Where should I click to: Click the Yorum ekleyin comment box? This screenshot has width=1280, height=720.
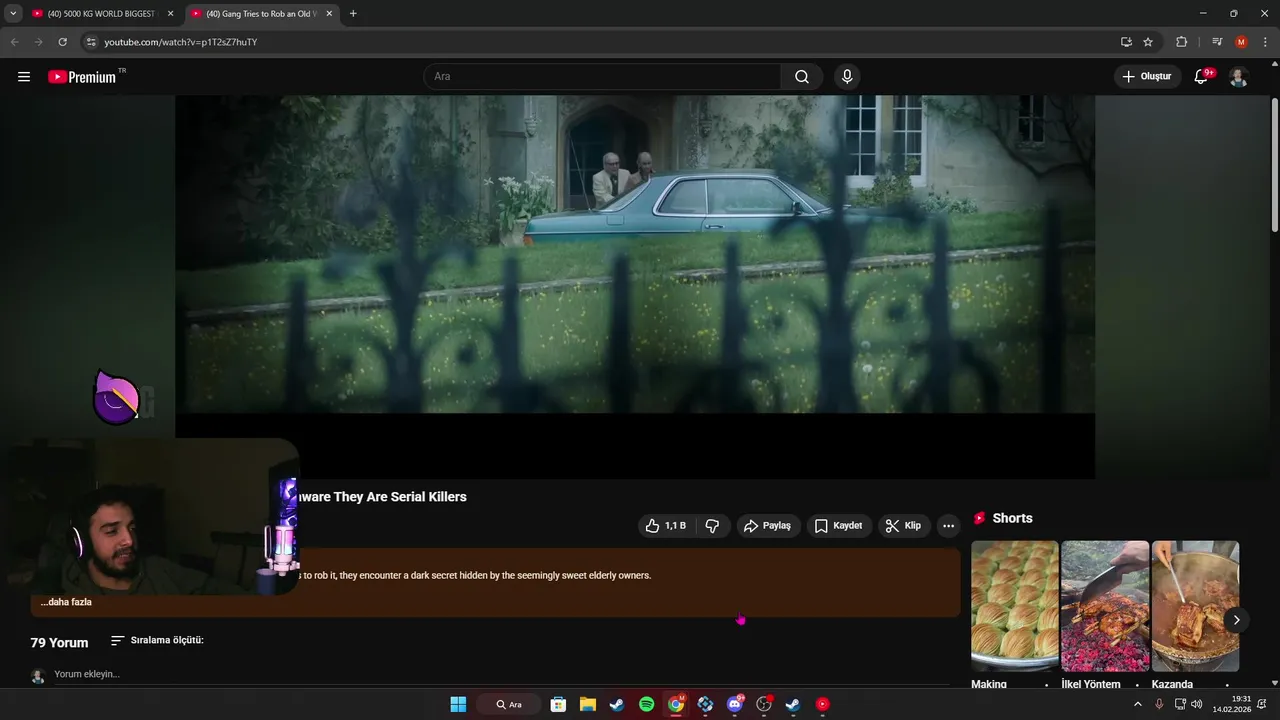[x=500, y=674]
